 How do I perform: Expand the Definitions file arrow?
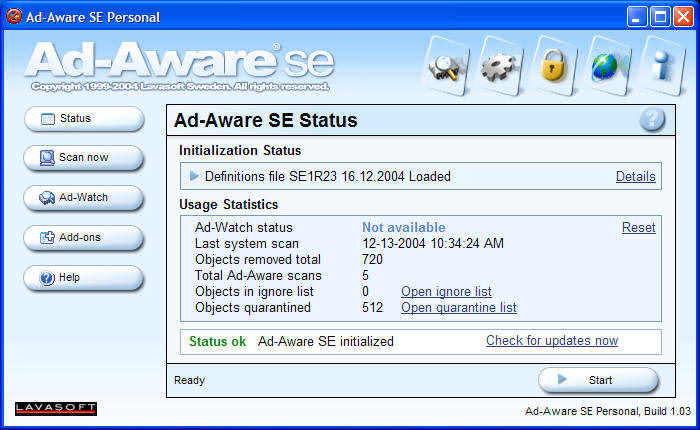point(194,176)
